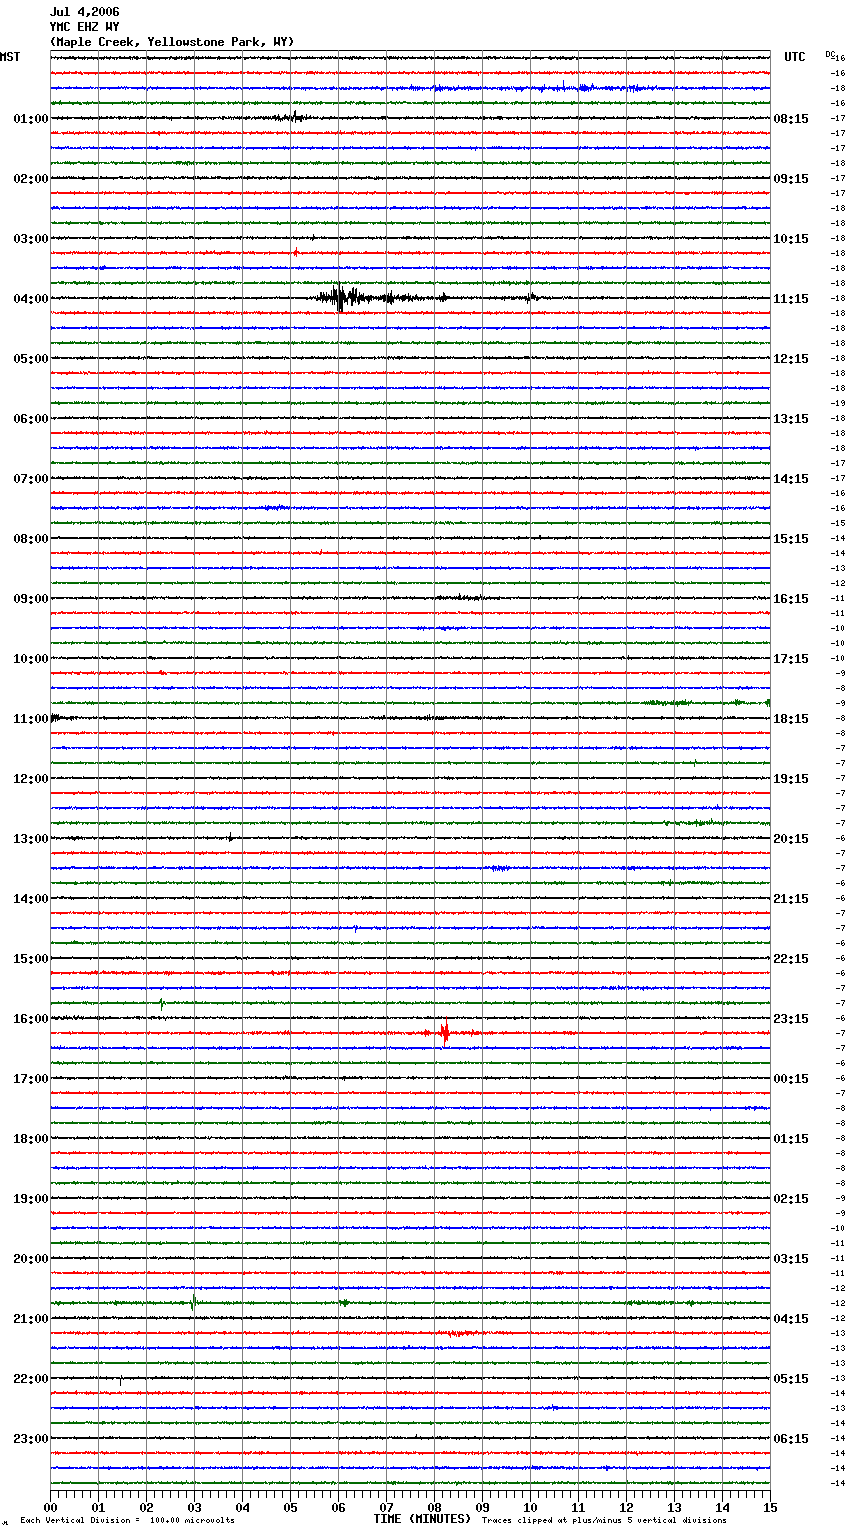Select the 04:00 MST time label
The width and height of the screenshot is (850, 1534).
tap(31, 299)
